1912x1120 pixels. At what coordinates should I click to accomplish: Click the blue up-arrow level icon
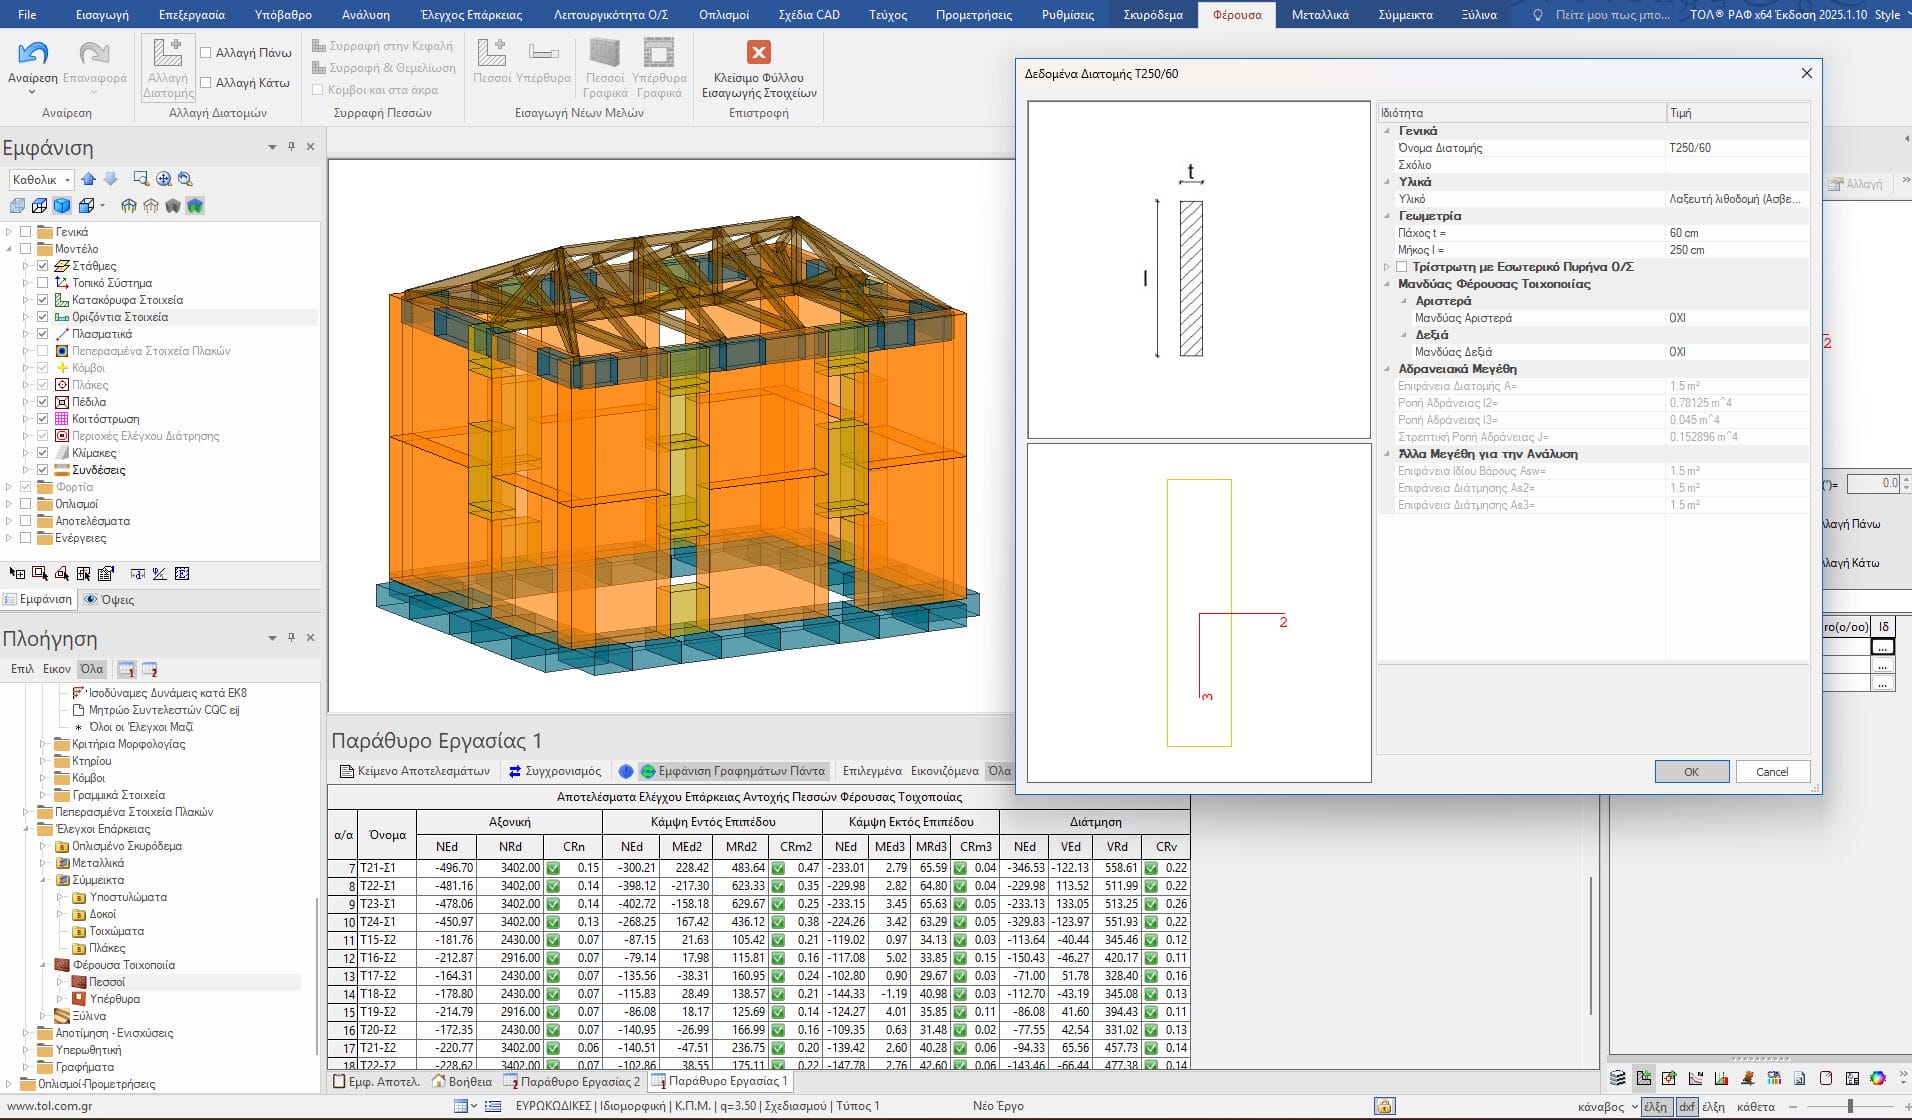pyautogui.click(x=89, y=179)
